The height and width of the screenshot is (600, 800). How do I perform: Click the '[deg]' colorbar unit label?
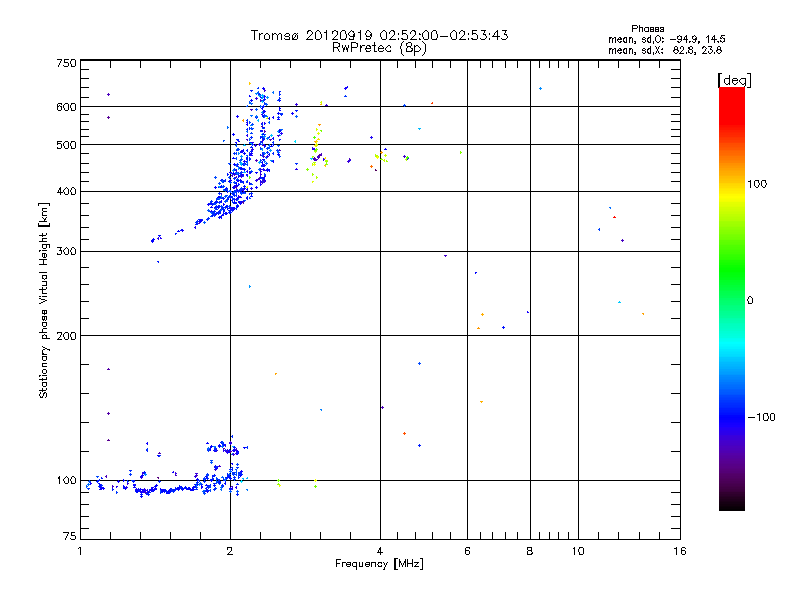point(734,80)
